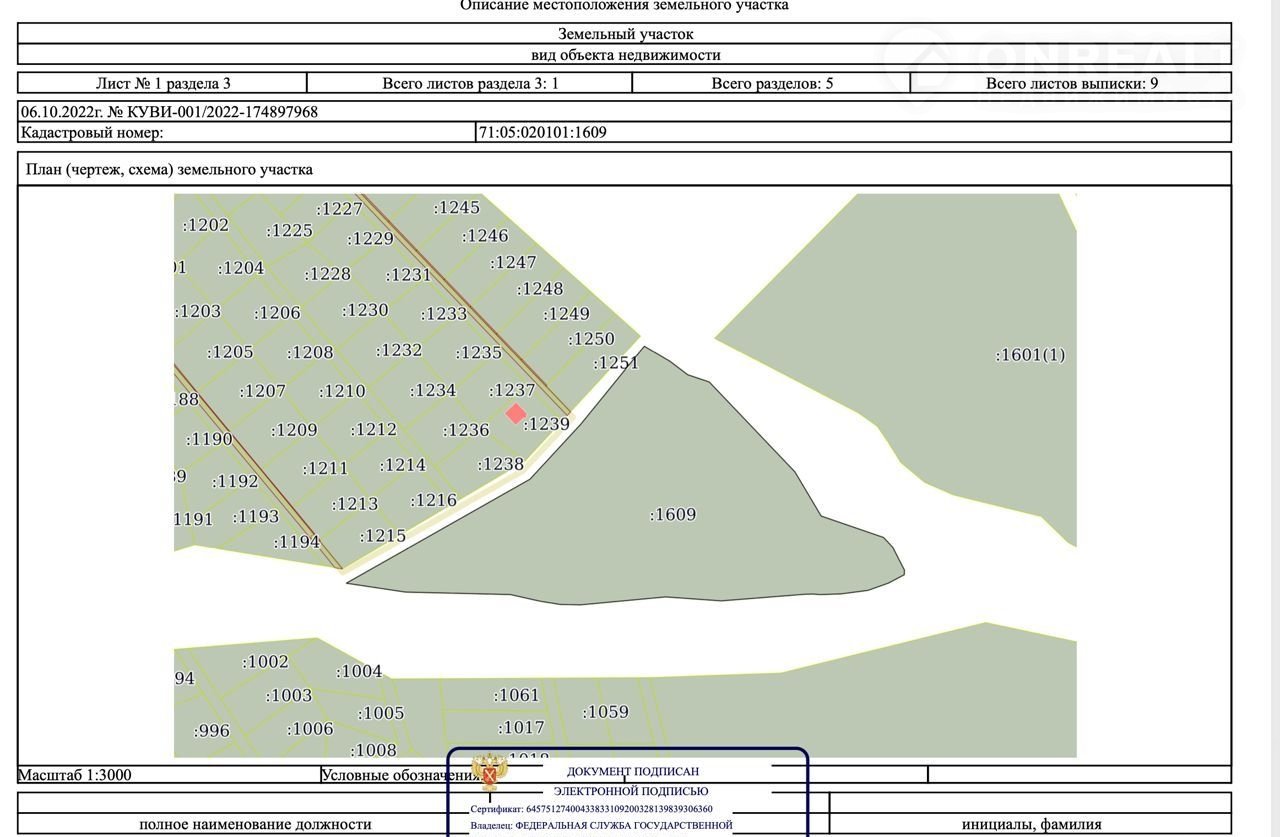Click the request number КУВИ-001/2022-174897968
Viewport: 1280px width, 837px height.
(x=169, y=112)
